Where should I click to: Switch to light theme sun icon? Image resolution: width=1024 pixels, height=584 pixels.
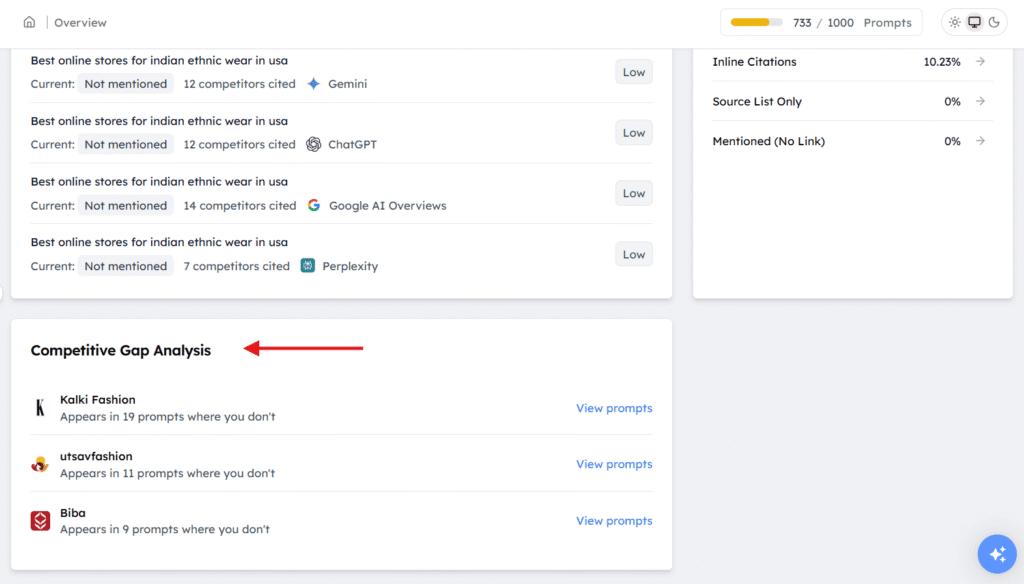(x=955, y=22)
